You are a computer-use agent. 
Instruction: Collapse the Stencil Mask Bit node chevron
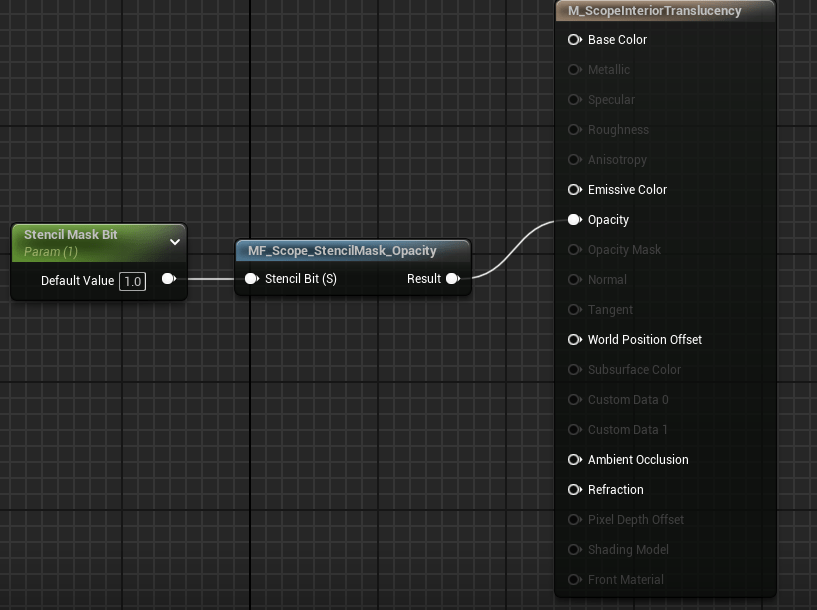(x=175, y=241)
